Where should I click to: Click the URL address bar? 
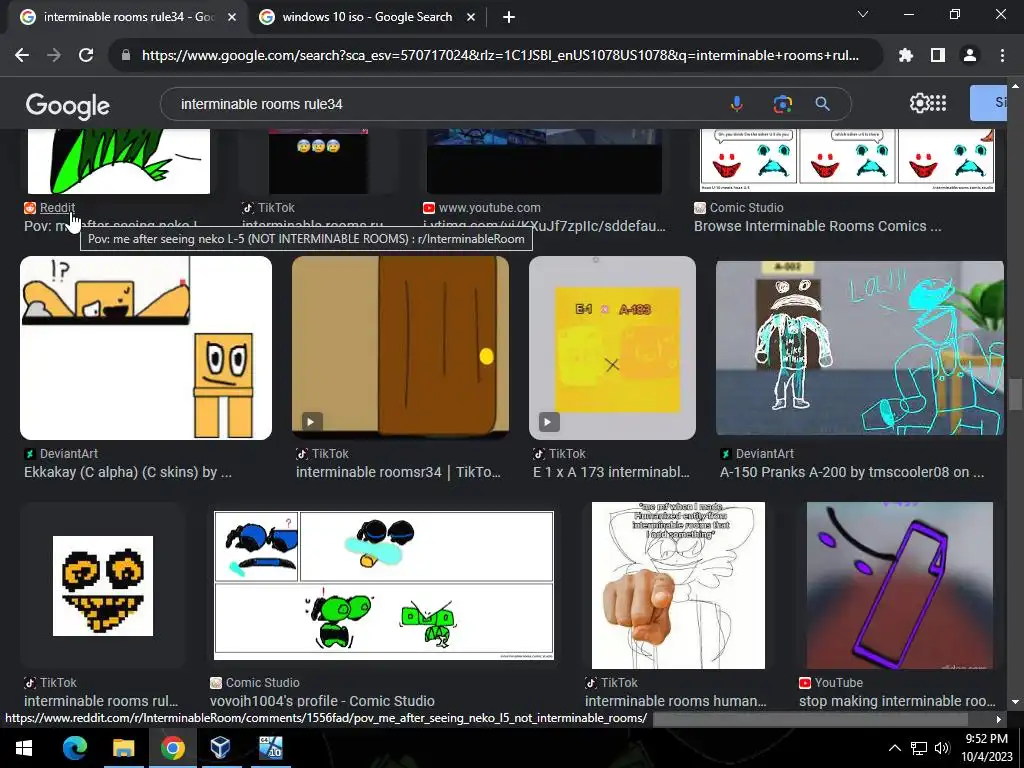(500, 56)
